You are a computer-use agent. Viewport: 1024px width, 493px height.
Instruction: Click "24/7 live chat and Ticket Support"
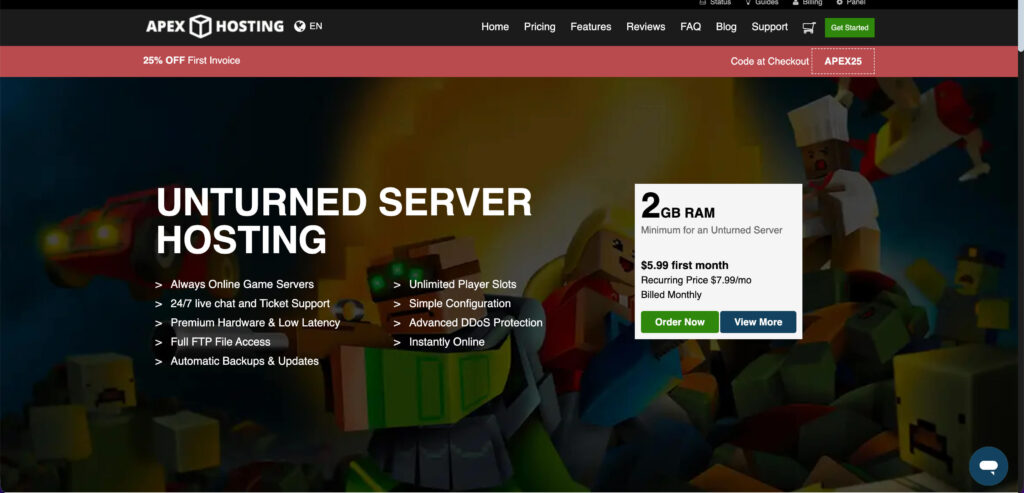tap(250, 304)
